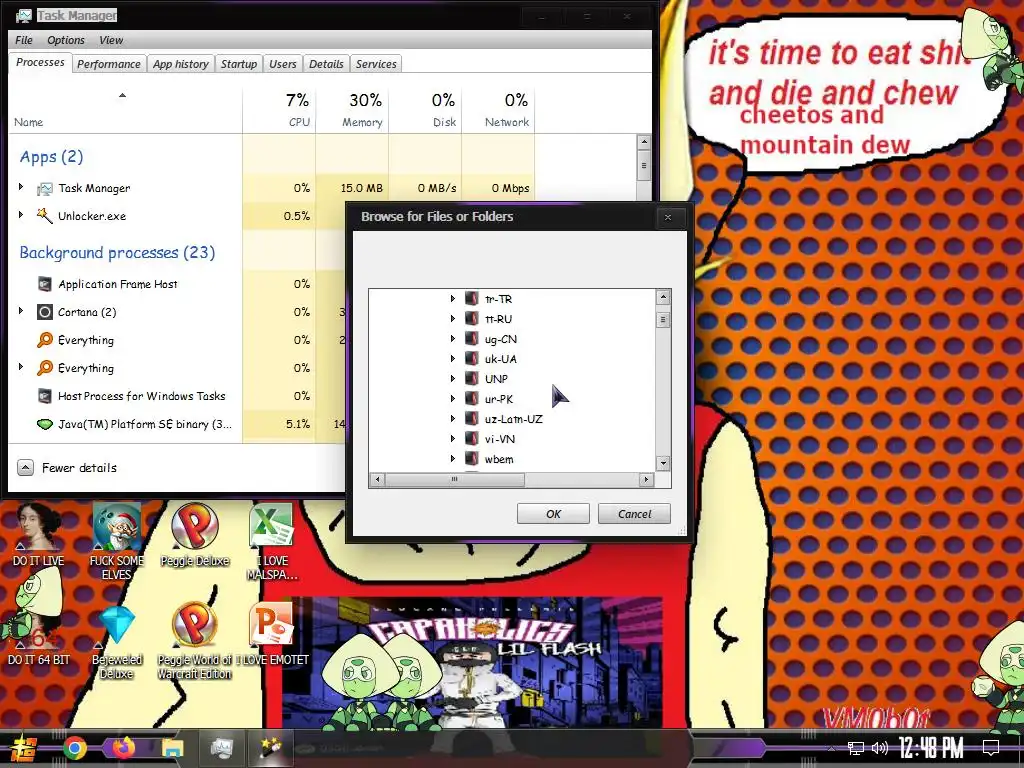Viewport: 1024px width, 768px height.
Task: Sort processes by the CPU column
Action: click(x=280, y=109)
